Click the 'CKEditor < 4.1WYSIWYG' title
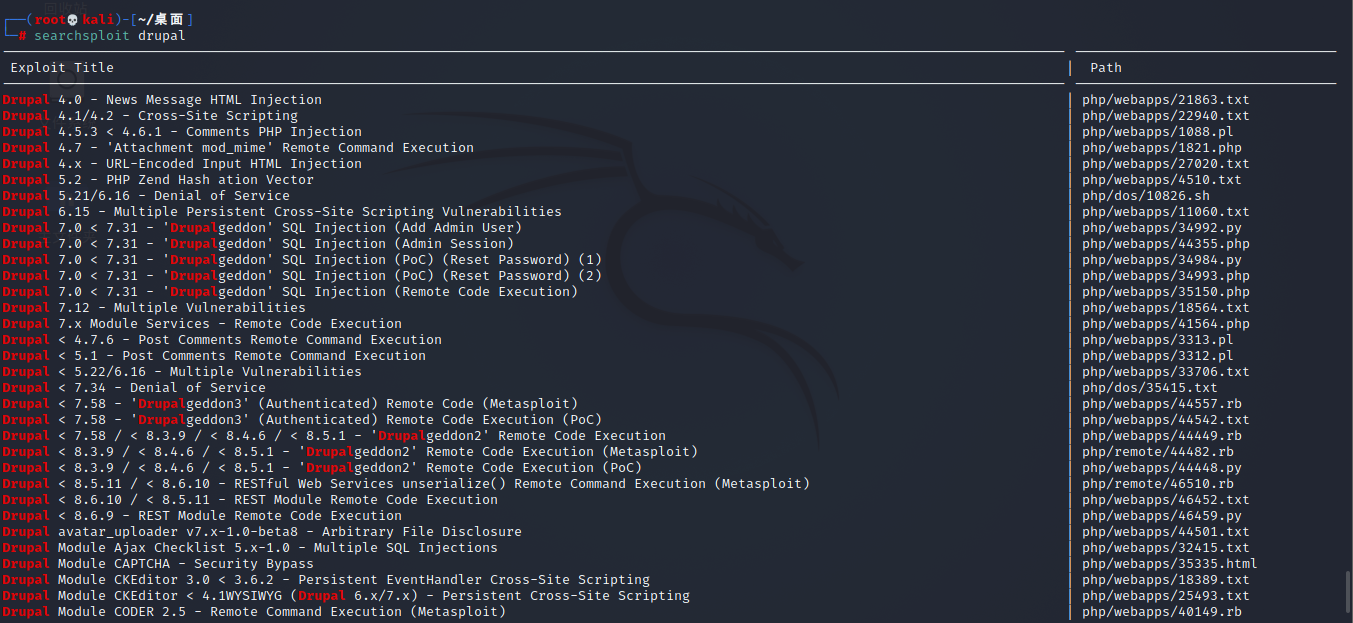Viewport: 1353px width, 623px height. point(346,596)
